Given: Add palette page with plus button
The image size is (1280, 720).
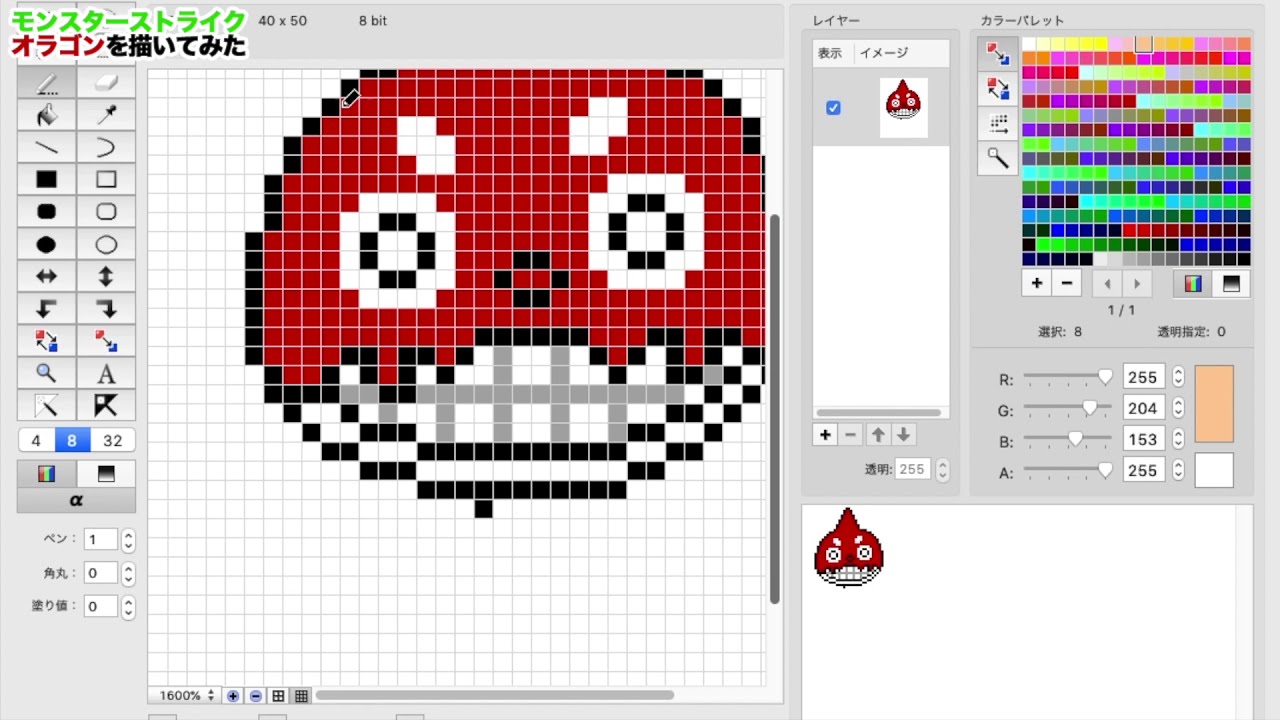Looking at the screenshot, I should click(x=1037, y=284).
